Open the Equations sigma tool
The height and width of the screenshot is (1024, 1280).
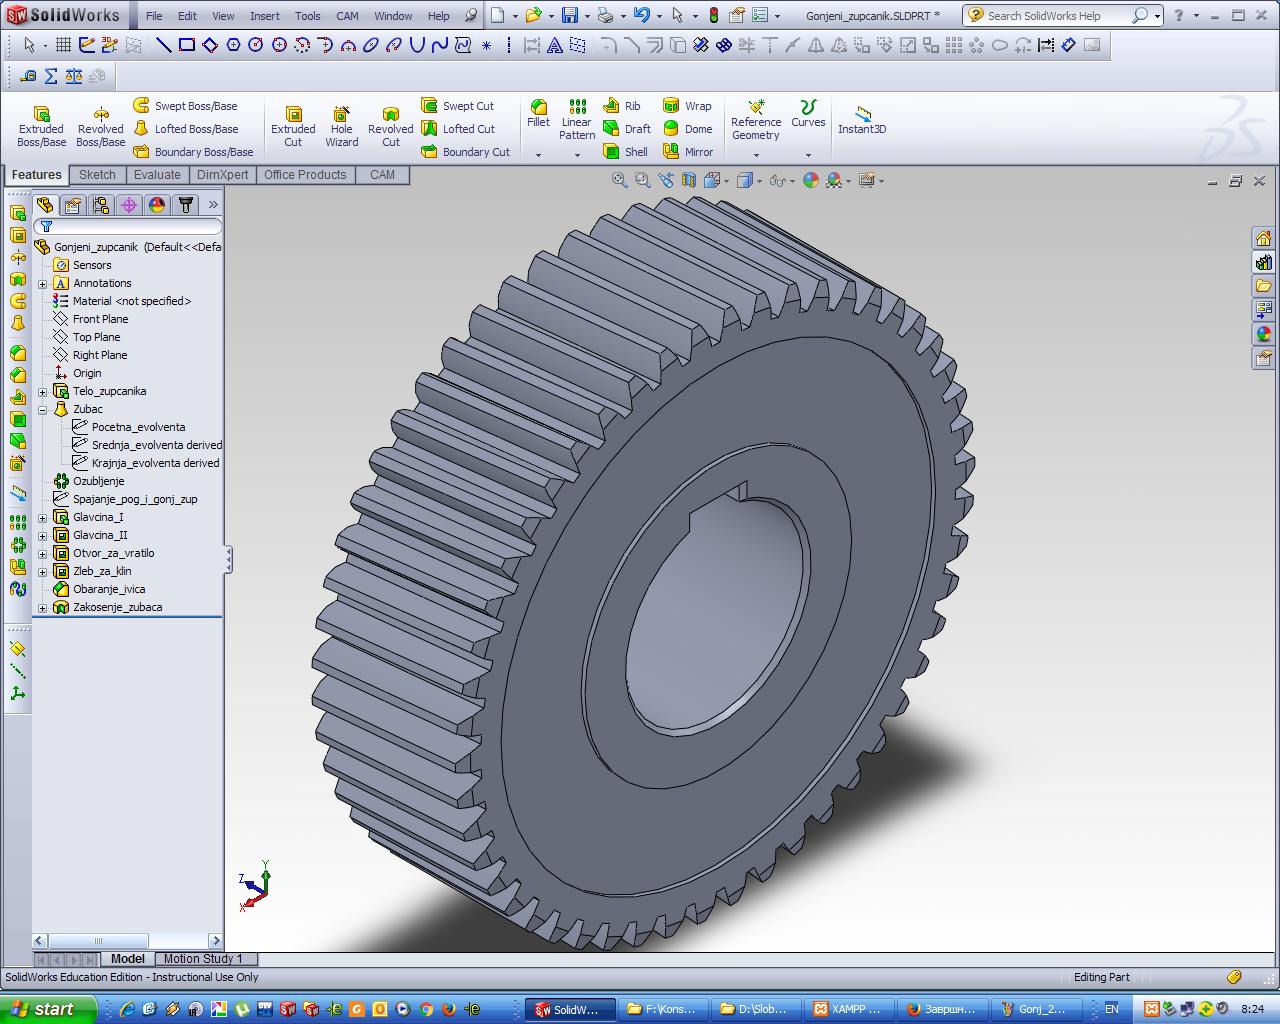pyautogui.click(x=51, y=76)
